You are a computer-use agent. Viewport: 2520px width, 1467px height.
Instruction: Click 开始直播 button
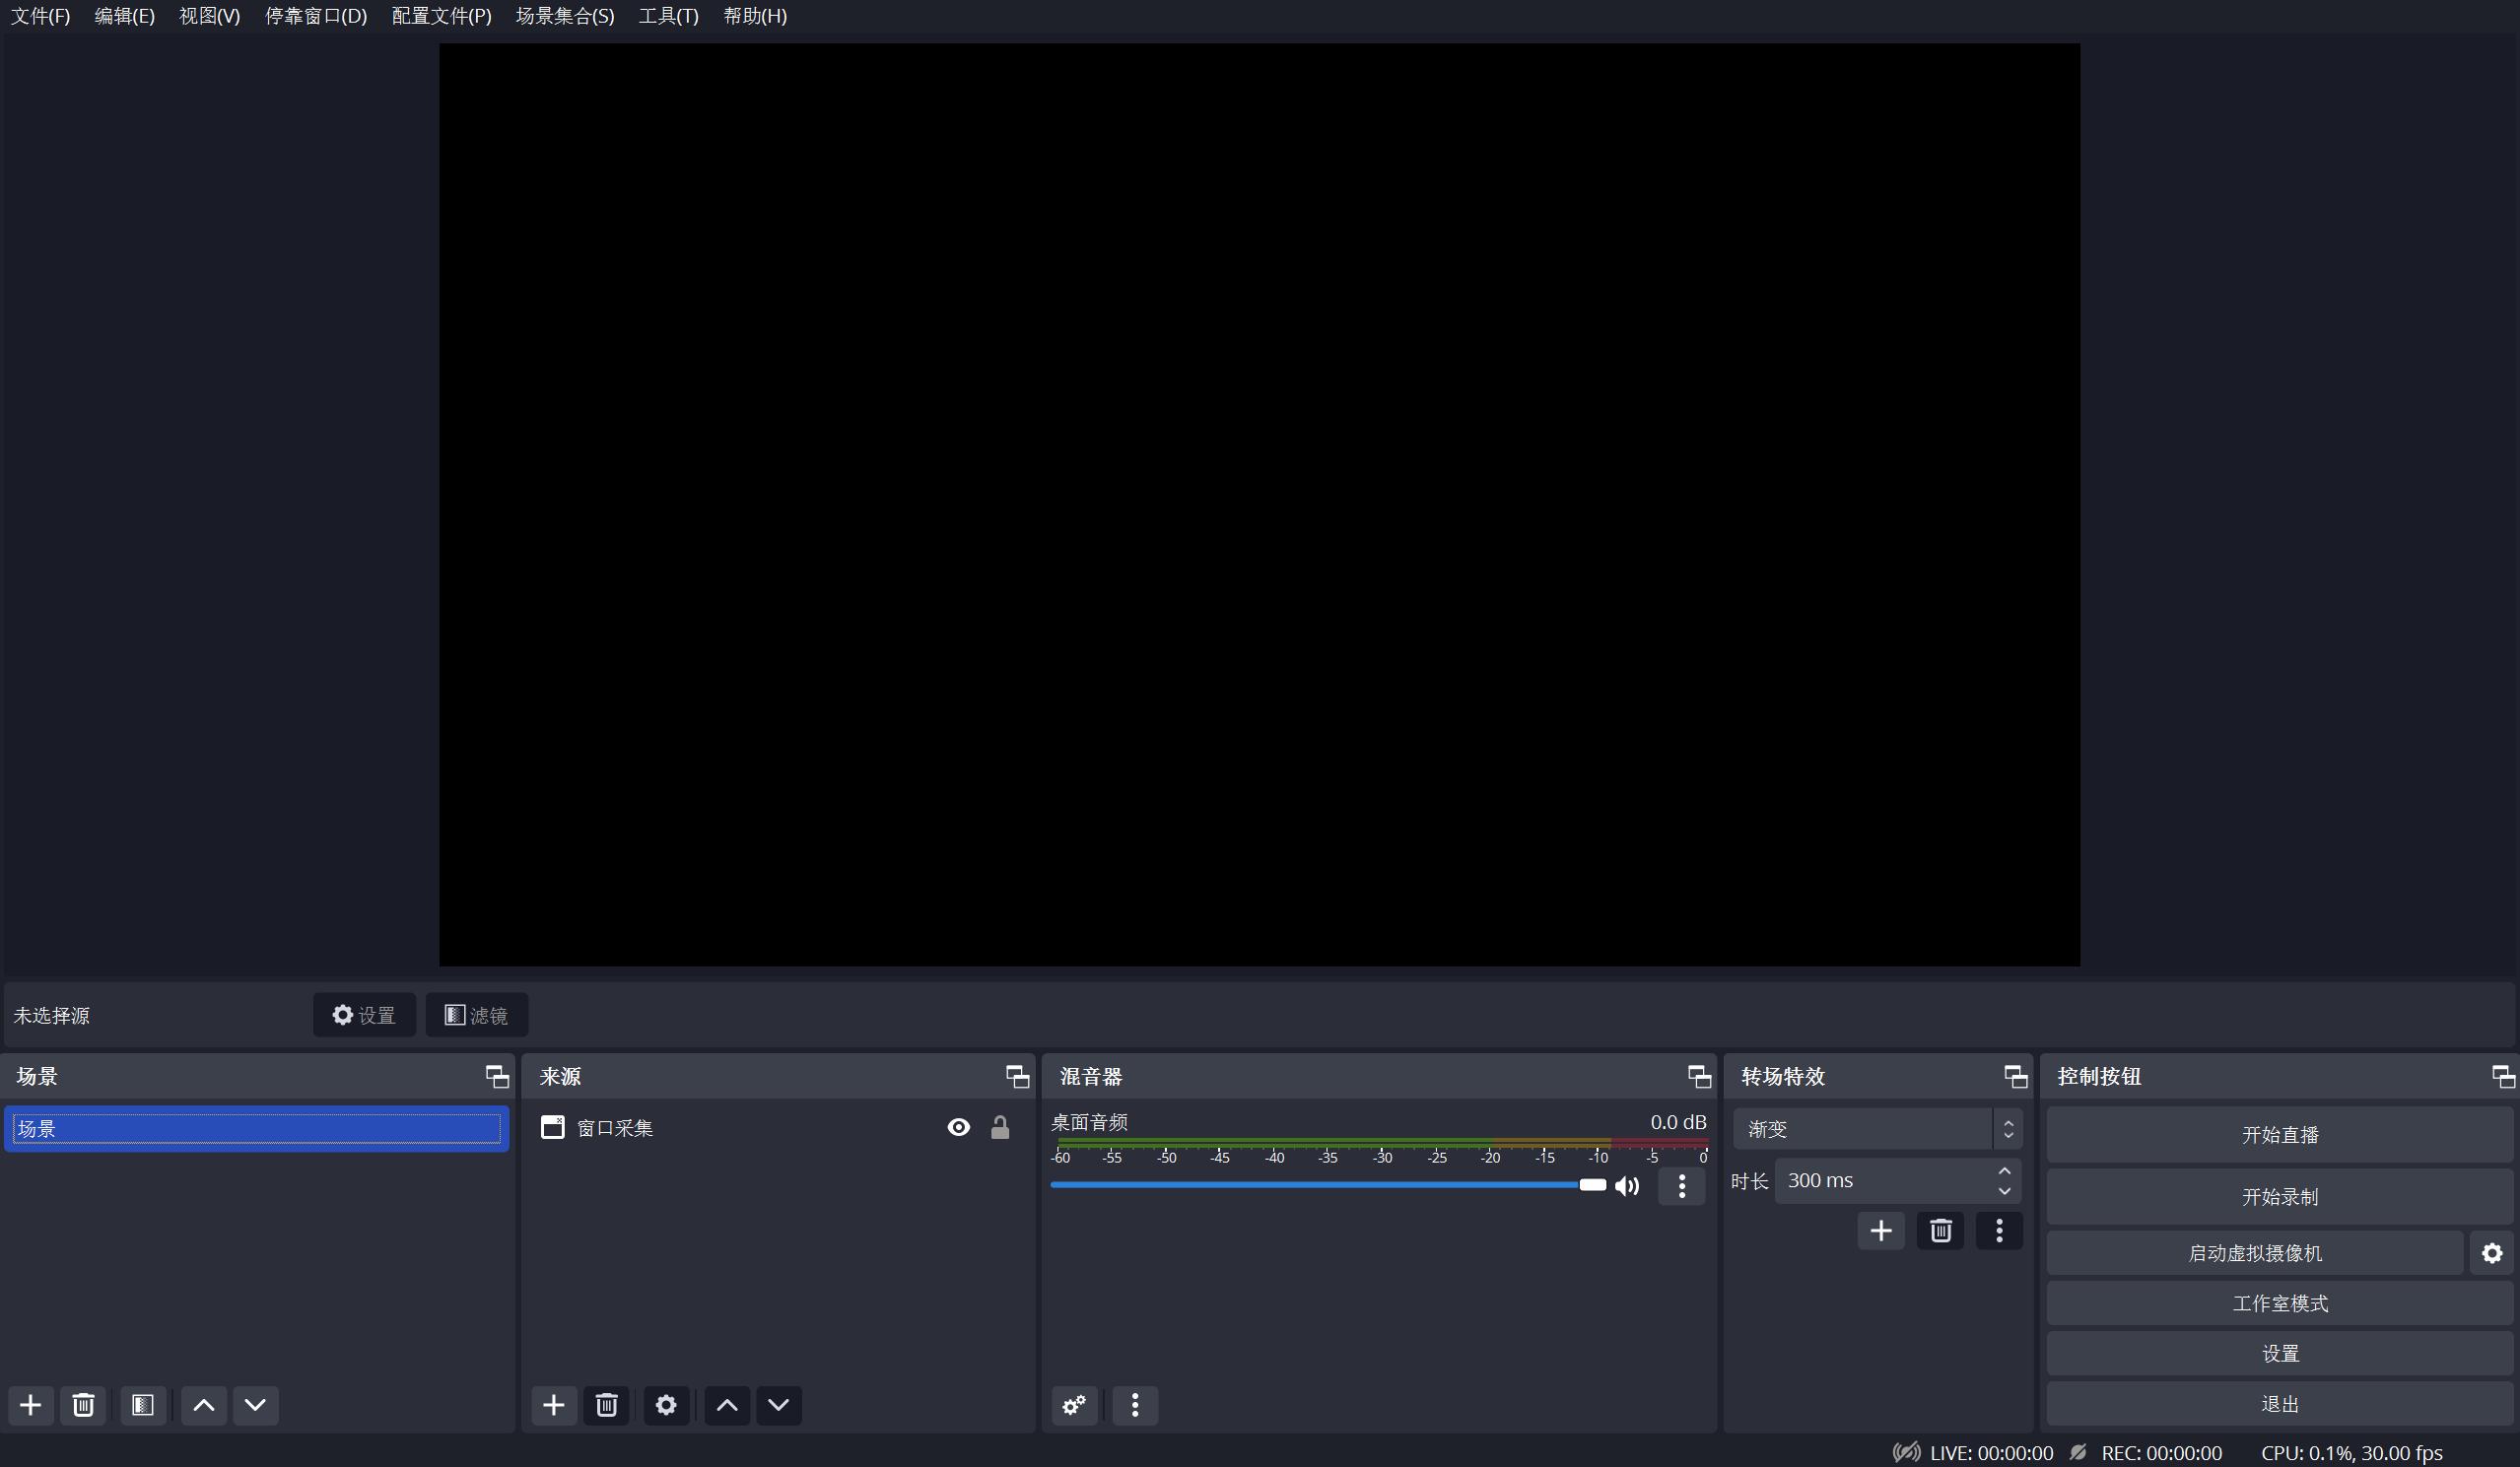point(2279,1135)
